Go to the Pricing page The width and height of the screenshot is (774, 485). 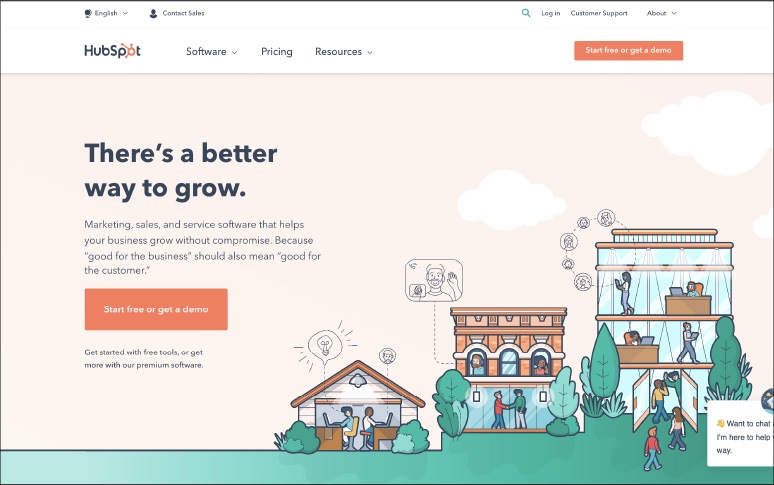pyautogui.click(x=276, y=52)
